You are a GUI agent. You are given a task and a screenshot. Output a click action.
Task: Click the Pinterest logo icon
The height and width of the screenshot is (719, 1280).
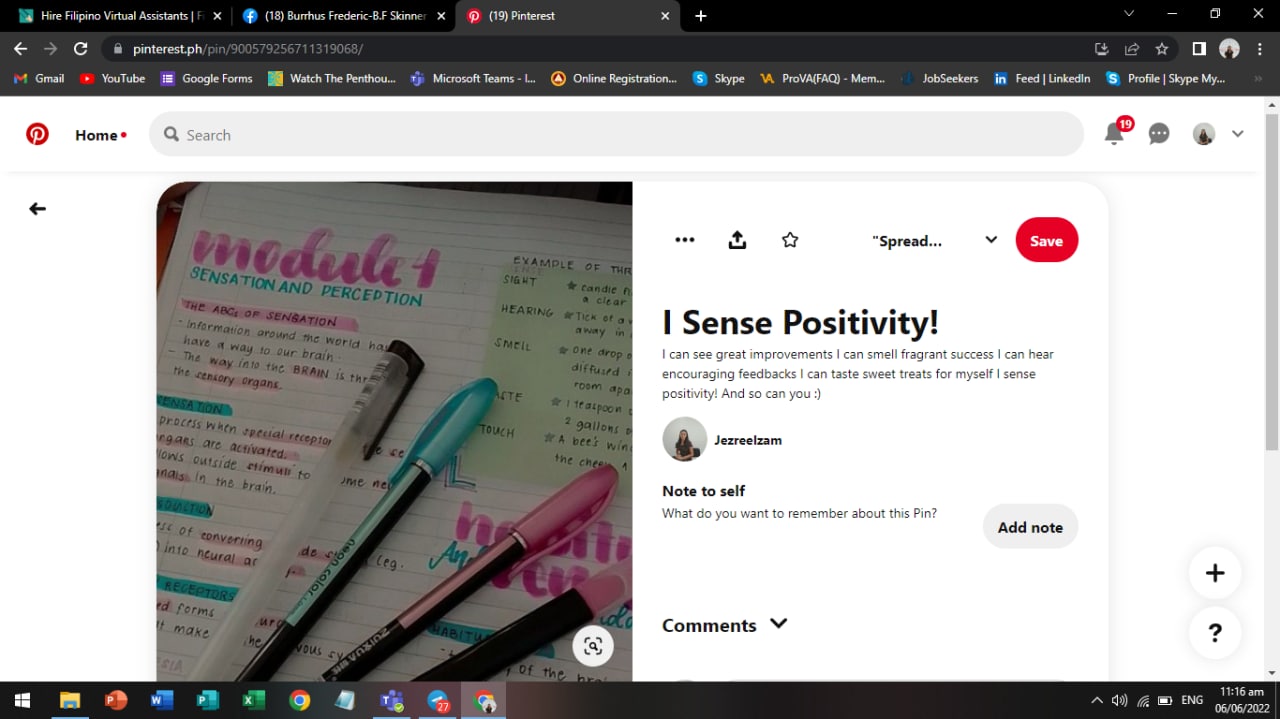coord(37,134)
